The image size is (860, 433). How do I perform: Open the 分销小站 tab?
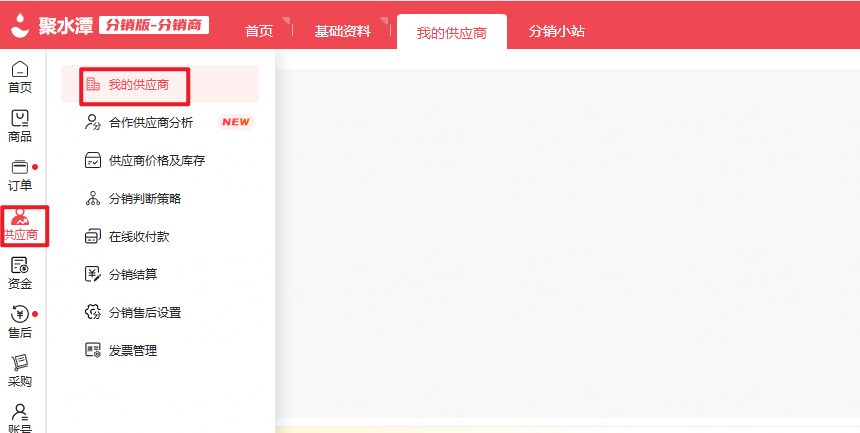point(557,31)
